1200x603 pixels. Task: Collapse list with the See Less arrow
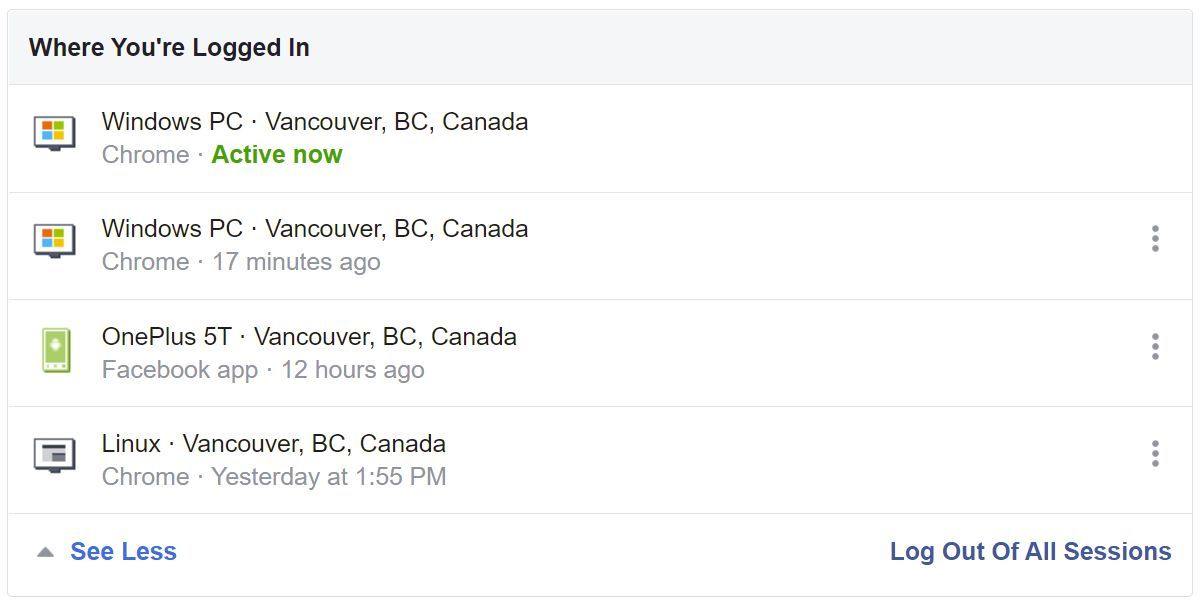[x=45, y=552]
